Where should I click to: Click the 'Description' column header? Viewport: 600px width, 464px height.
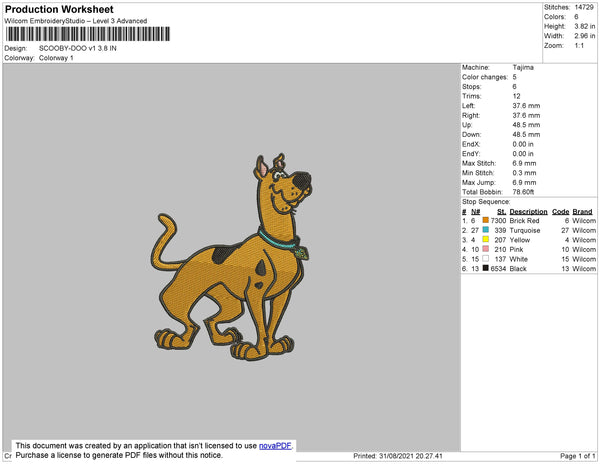tap(528, 212)
